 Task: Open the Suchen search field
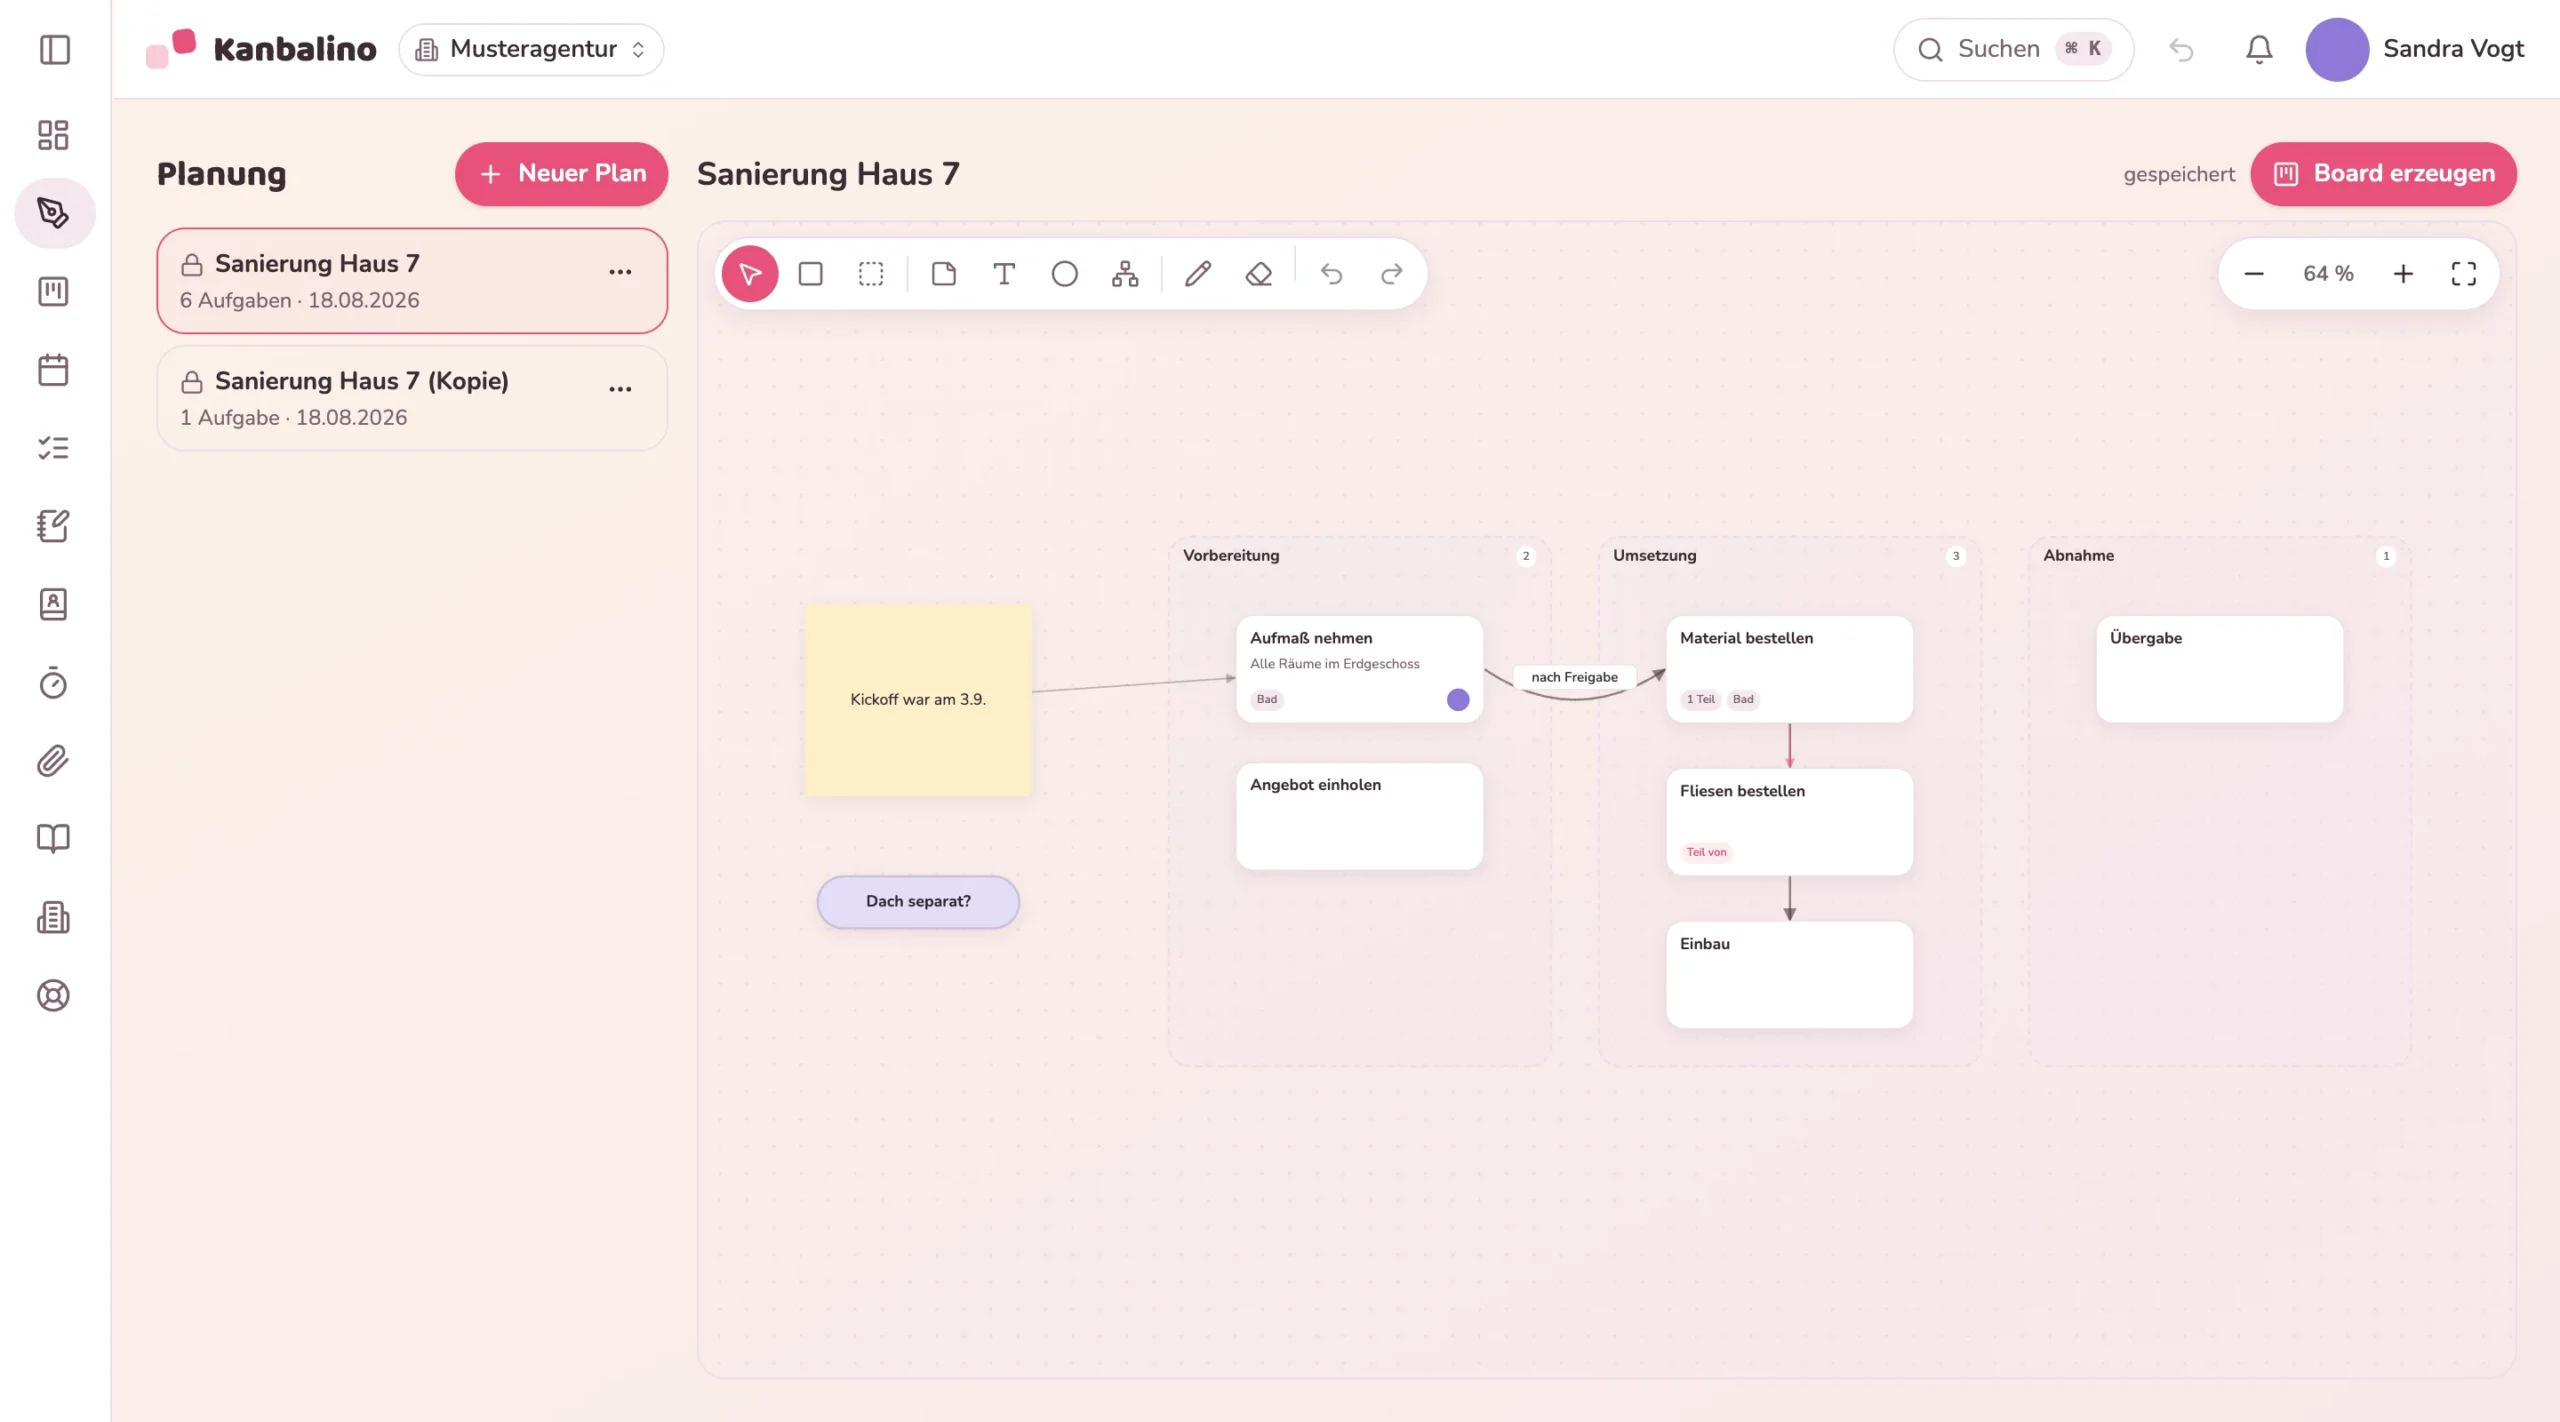tap(2013, 49)
